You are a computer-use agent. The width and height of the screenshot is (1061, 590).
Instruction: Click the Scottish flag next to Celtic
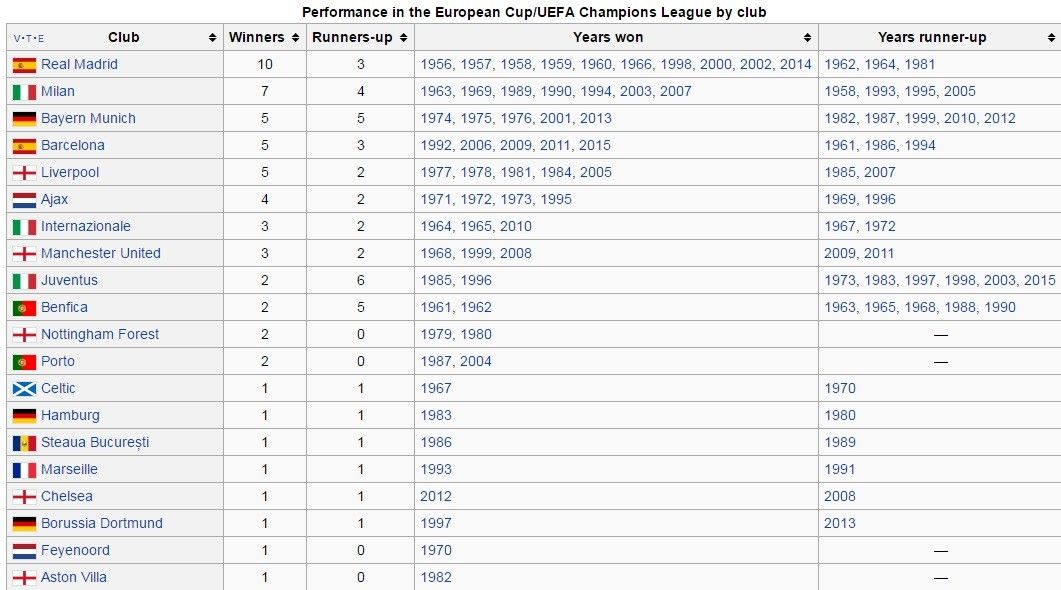pyautogui.click(x=24, y=389)
